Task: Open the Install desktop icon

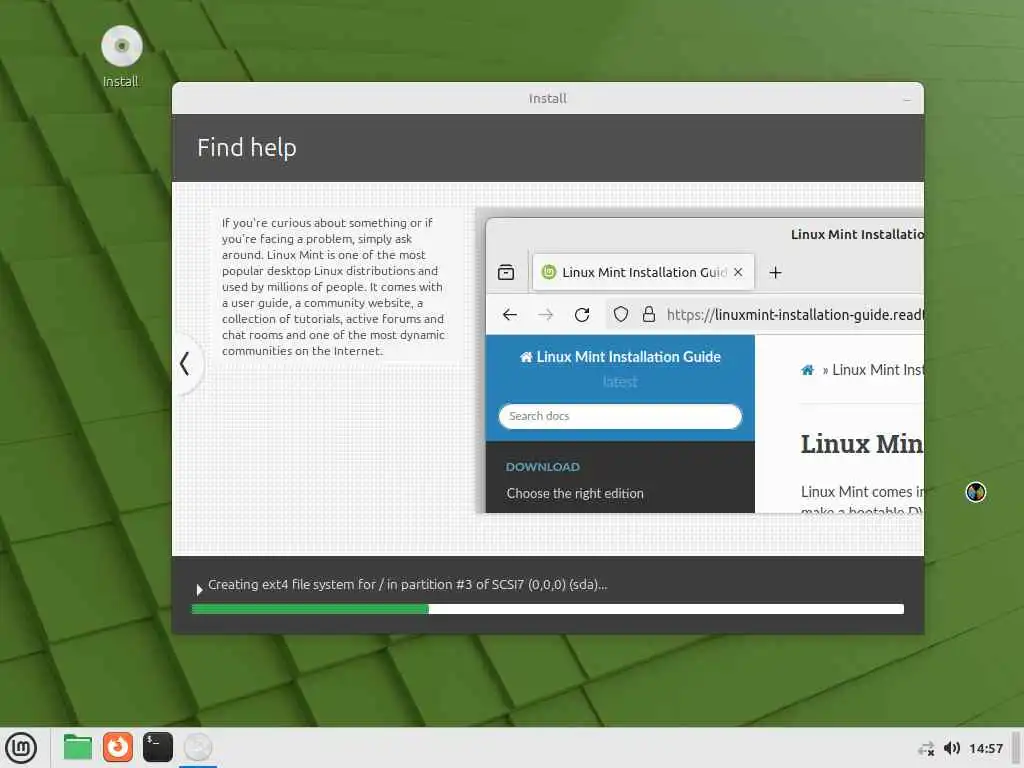Action: (121, 56)
